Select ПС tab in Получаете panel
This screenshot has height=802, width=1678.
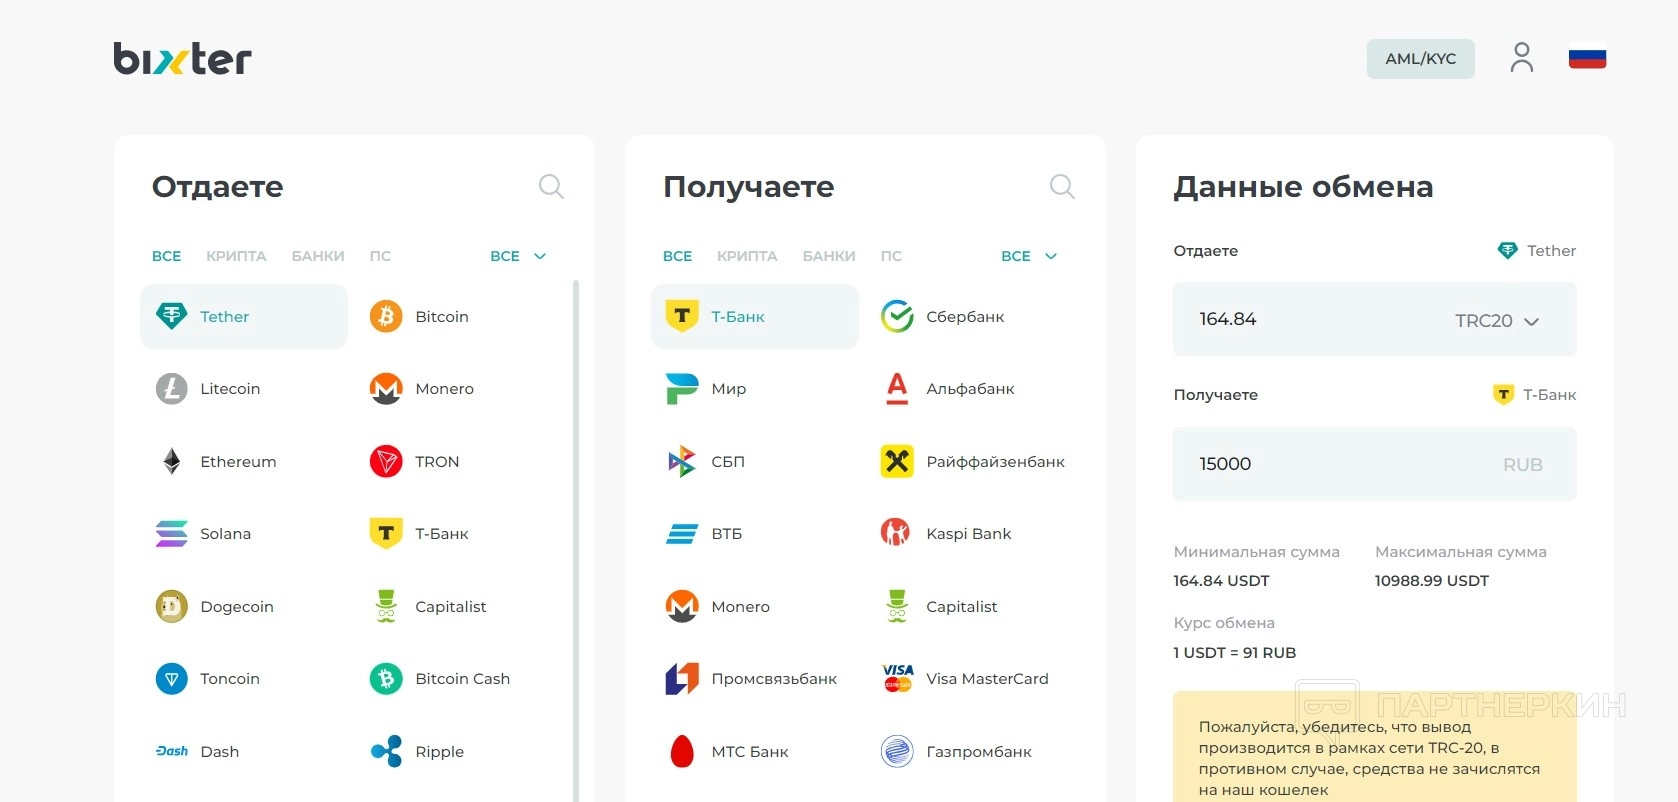pyautogui.click(x=891, y=256)
